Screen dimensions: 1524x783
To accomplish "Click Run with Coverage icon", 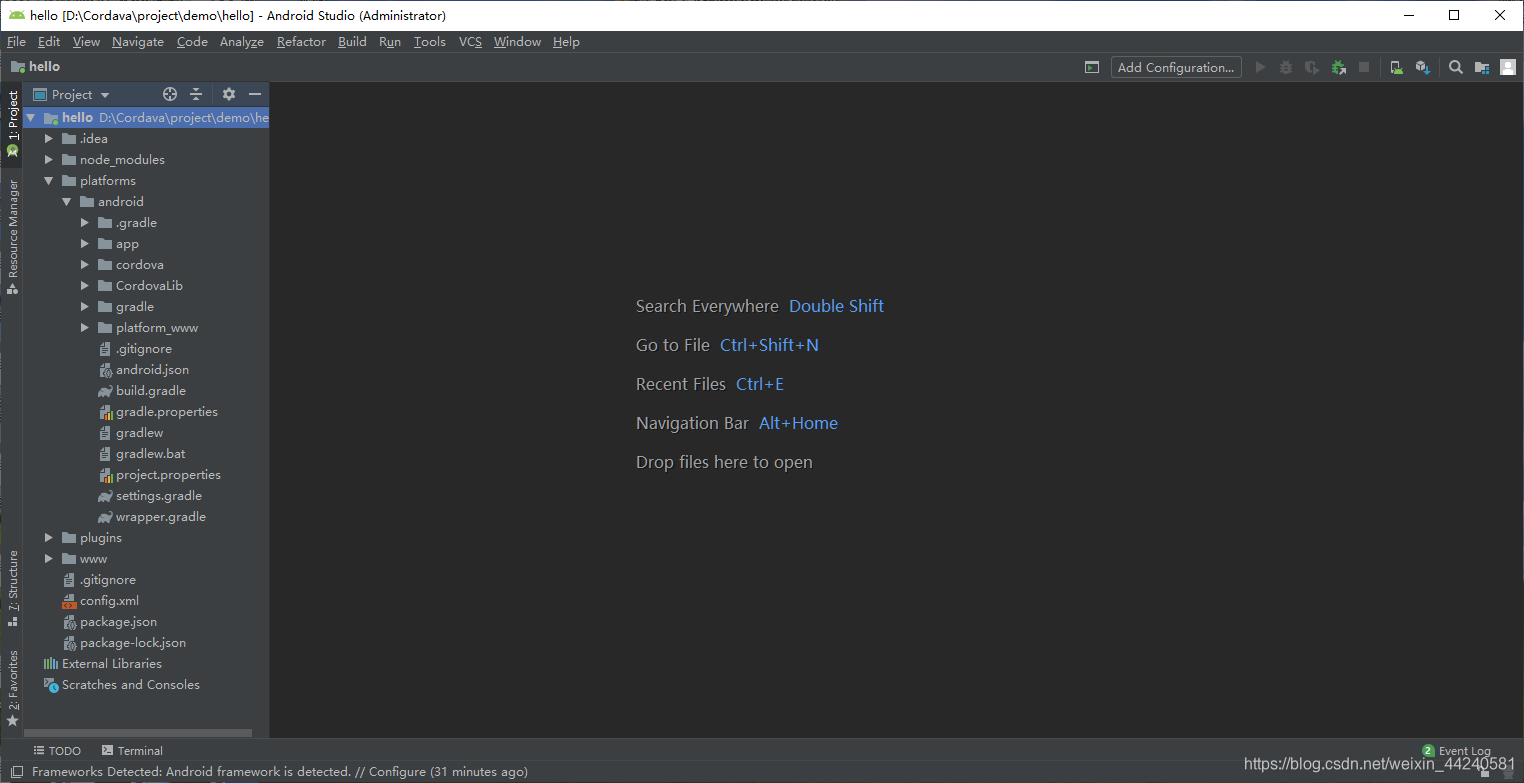I will click(1312, 67).
